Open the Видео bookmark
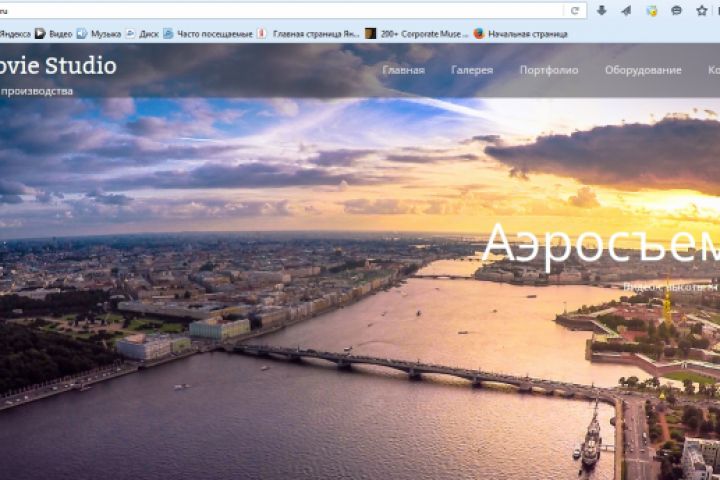The width and height of the screenshot is (720, 480). 54,34
